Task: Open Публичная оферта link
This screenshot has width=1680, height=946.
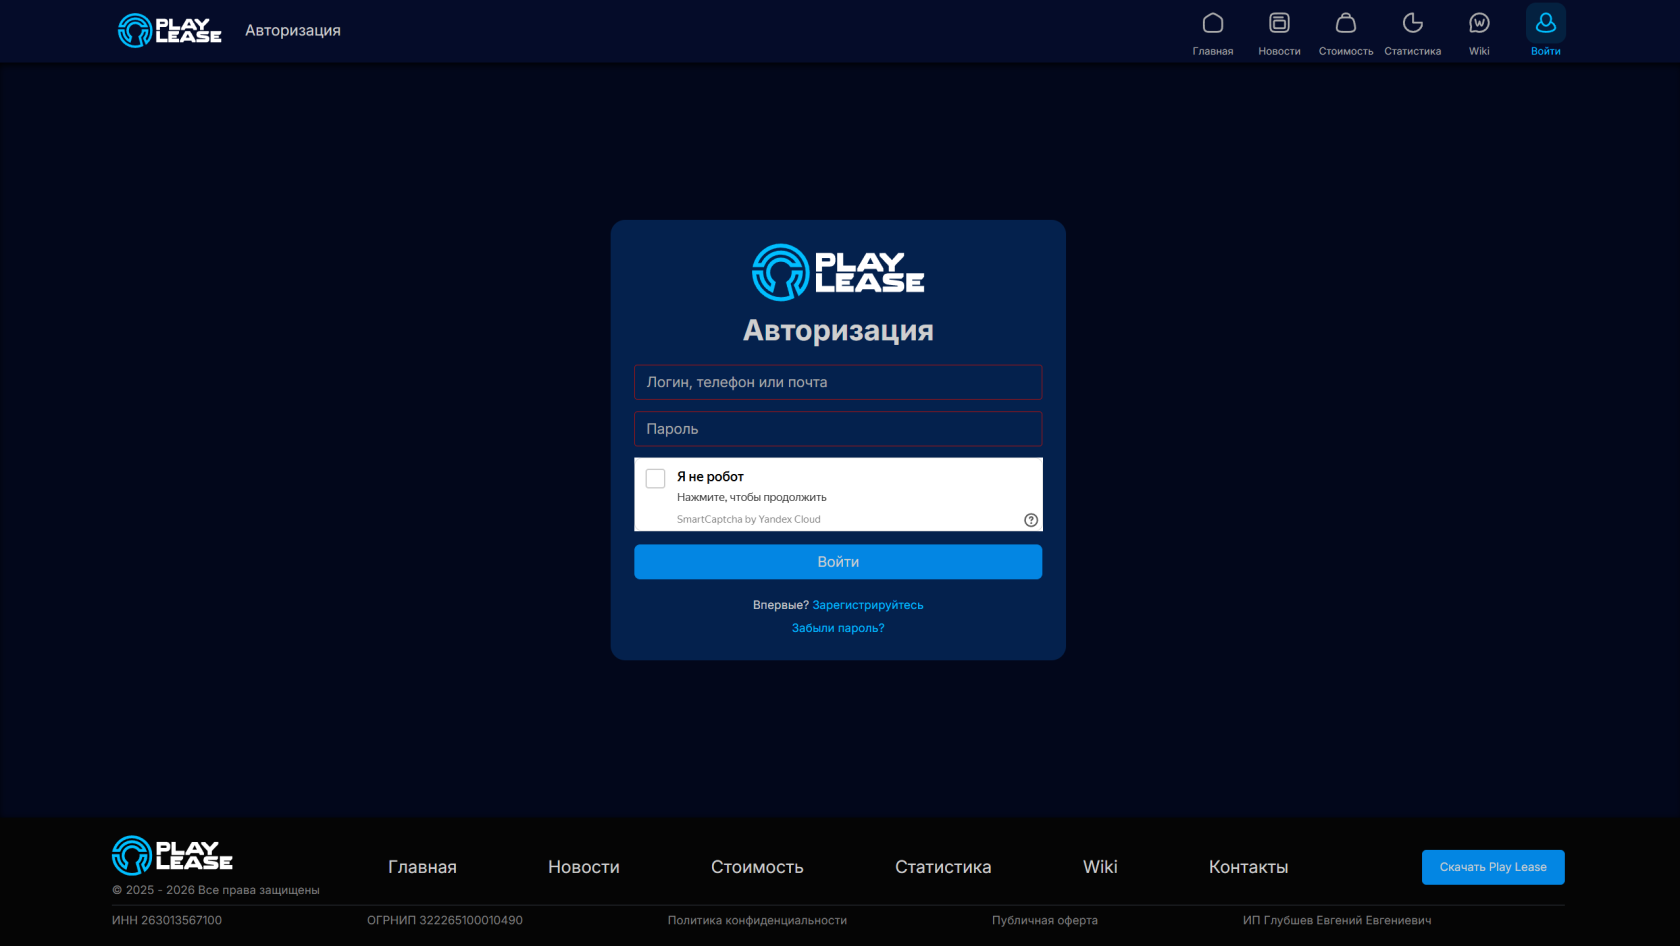Action: [x=1045, y=920]
